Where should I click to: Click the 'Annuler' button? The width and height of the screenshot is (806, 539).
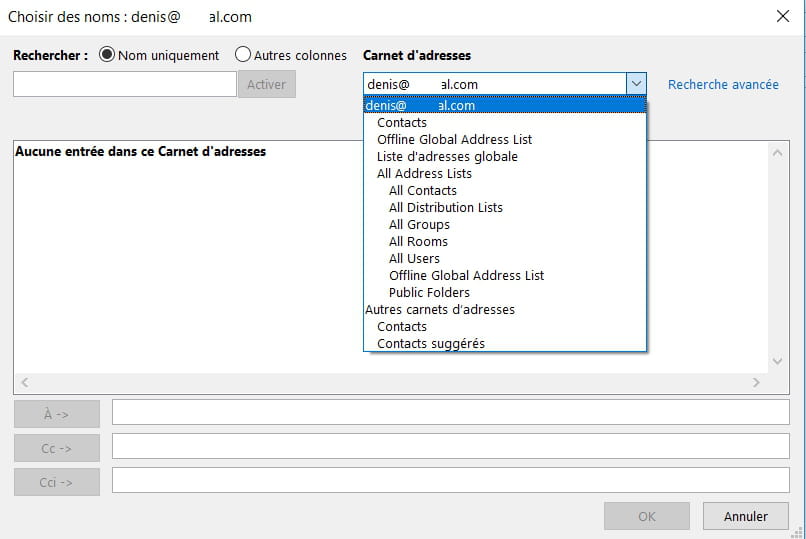pyautogui.click(x=746, y=516)
